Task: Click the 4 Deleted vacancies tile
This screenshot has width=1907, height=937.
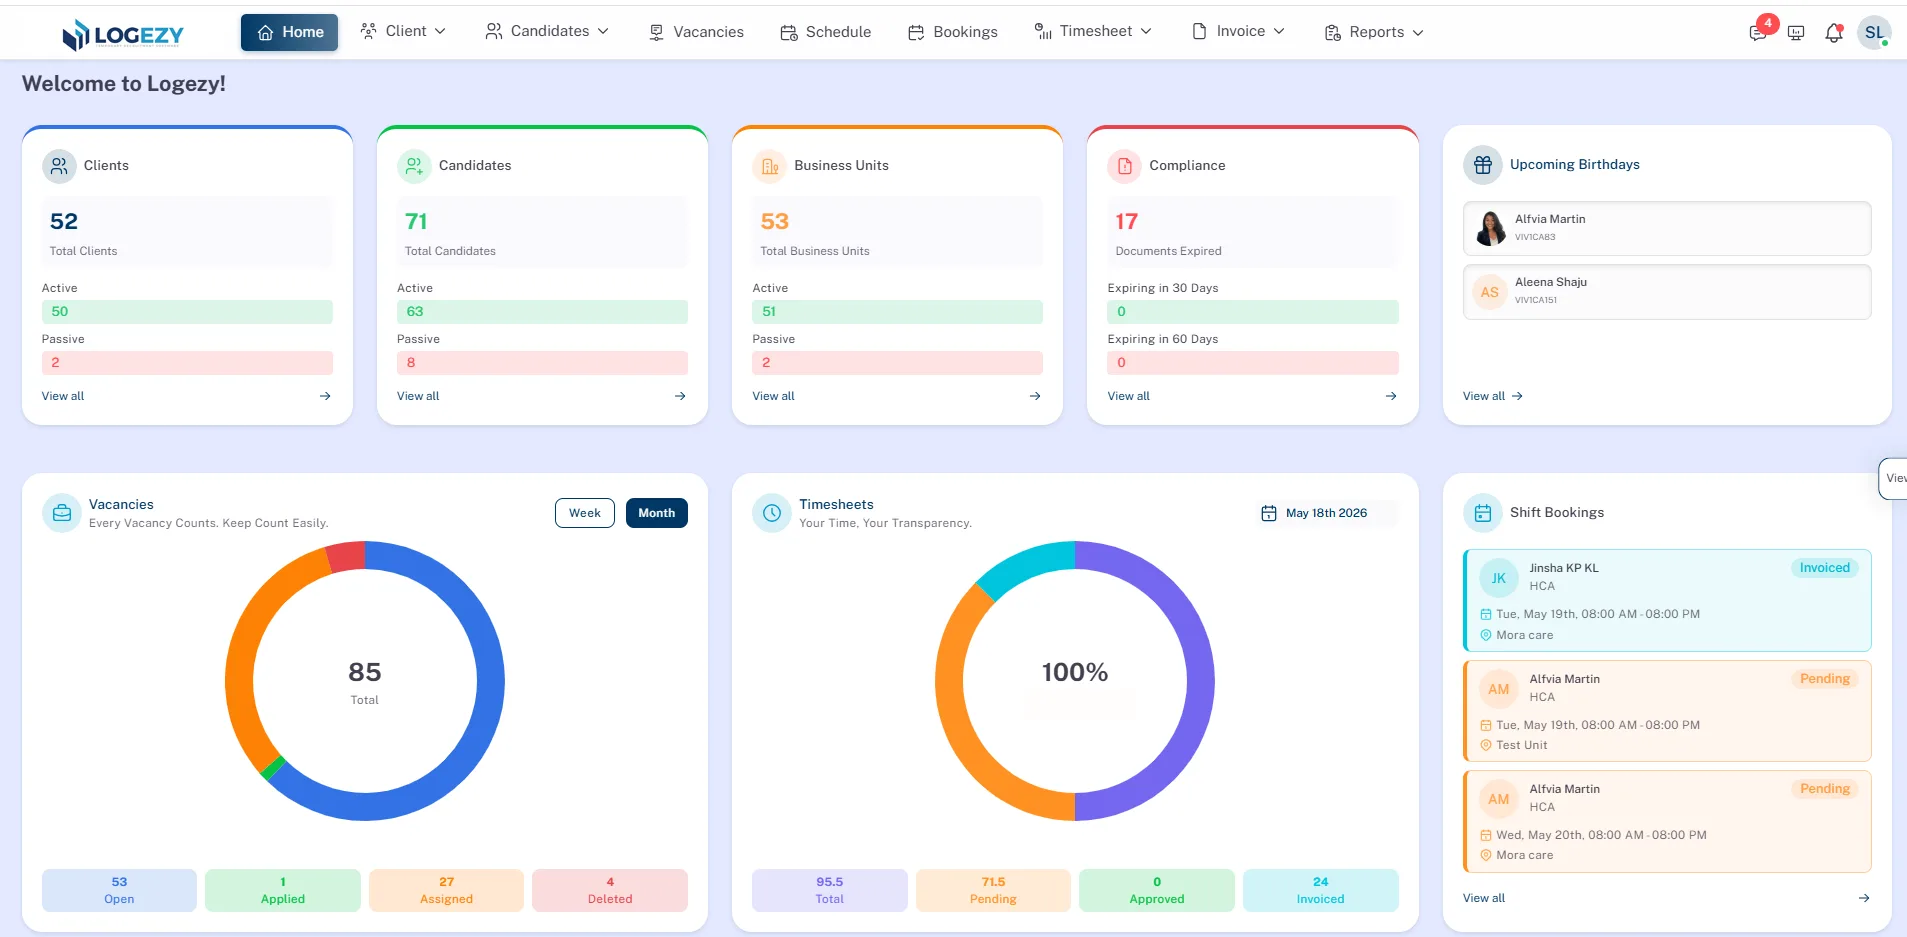Action: tap(610, 890)
